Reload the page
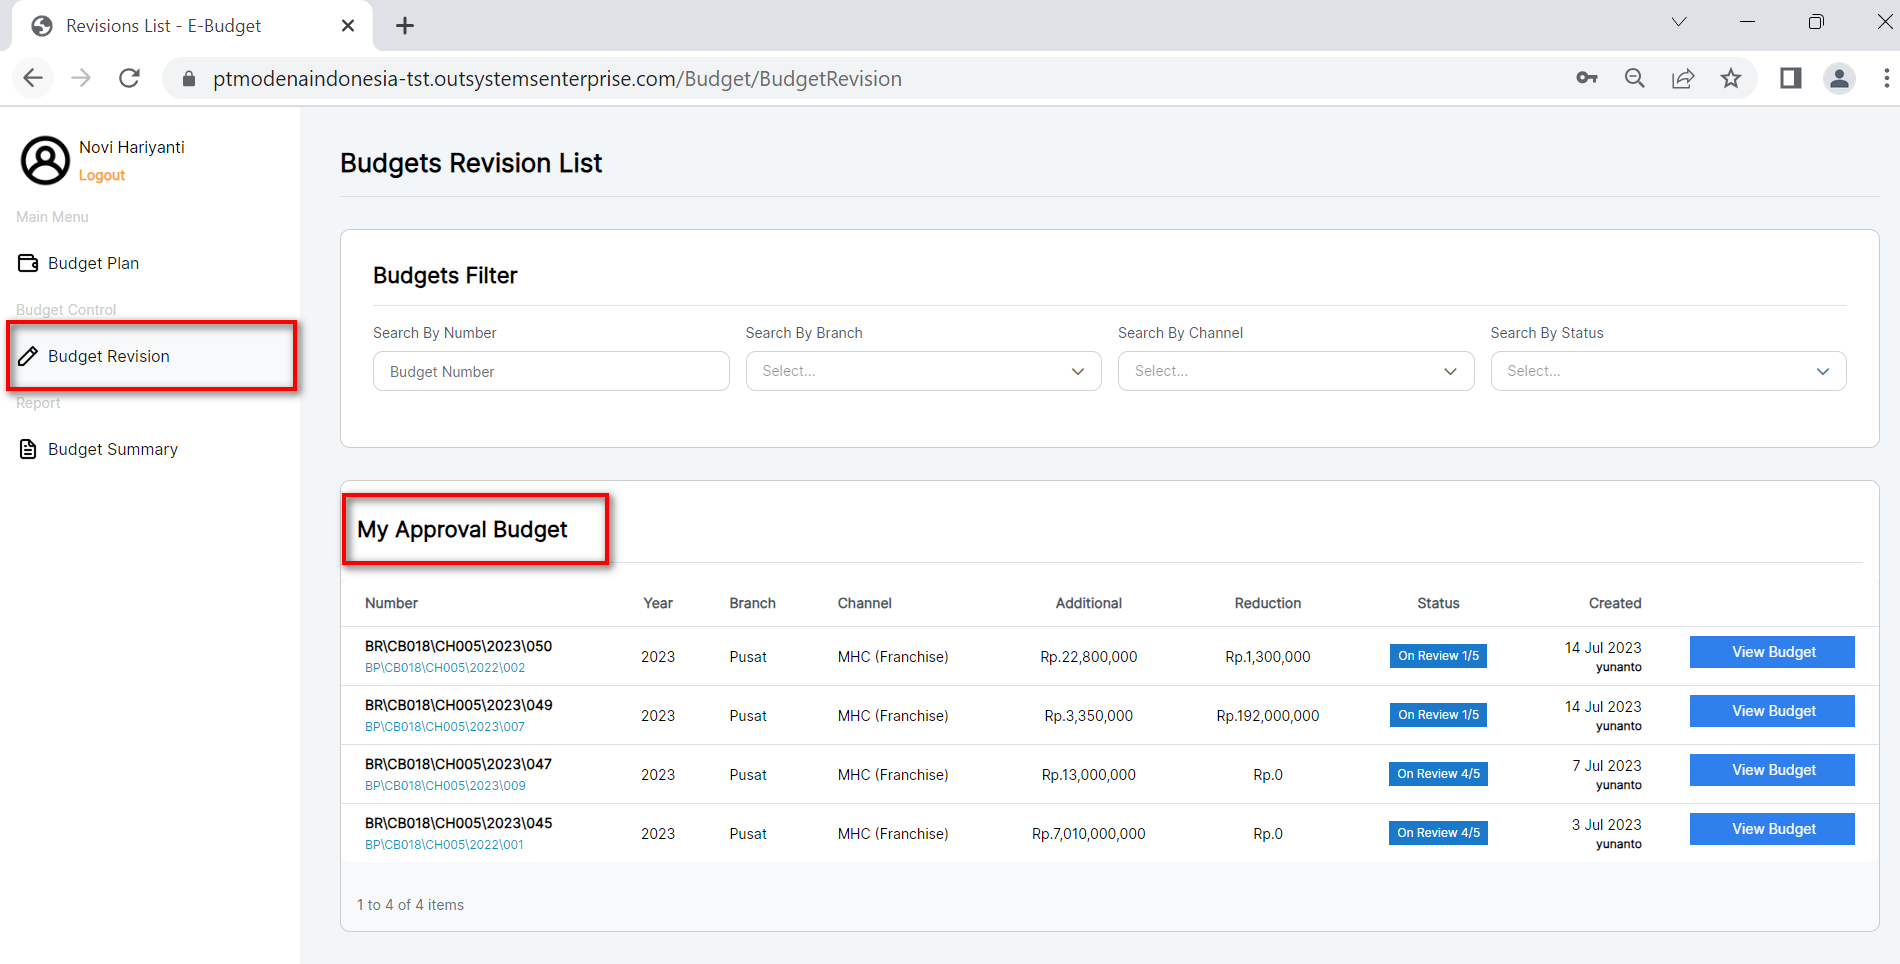The height and width of the screenshot is (964, 1900). tap(129, 78)
